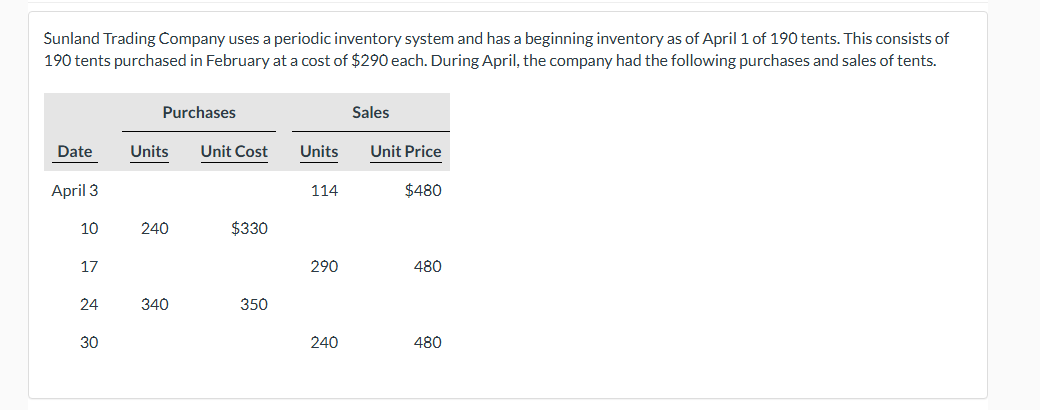Click the 340 units purchased cell

pyautogui.click(x=155, y=305)
